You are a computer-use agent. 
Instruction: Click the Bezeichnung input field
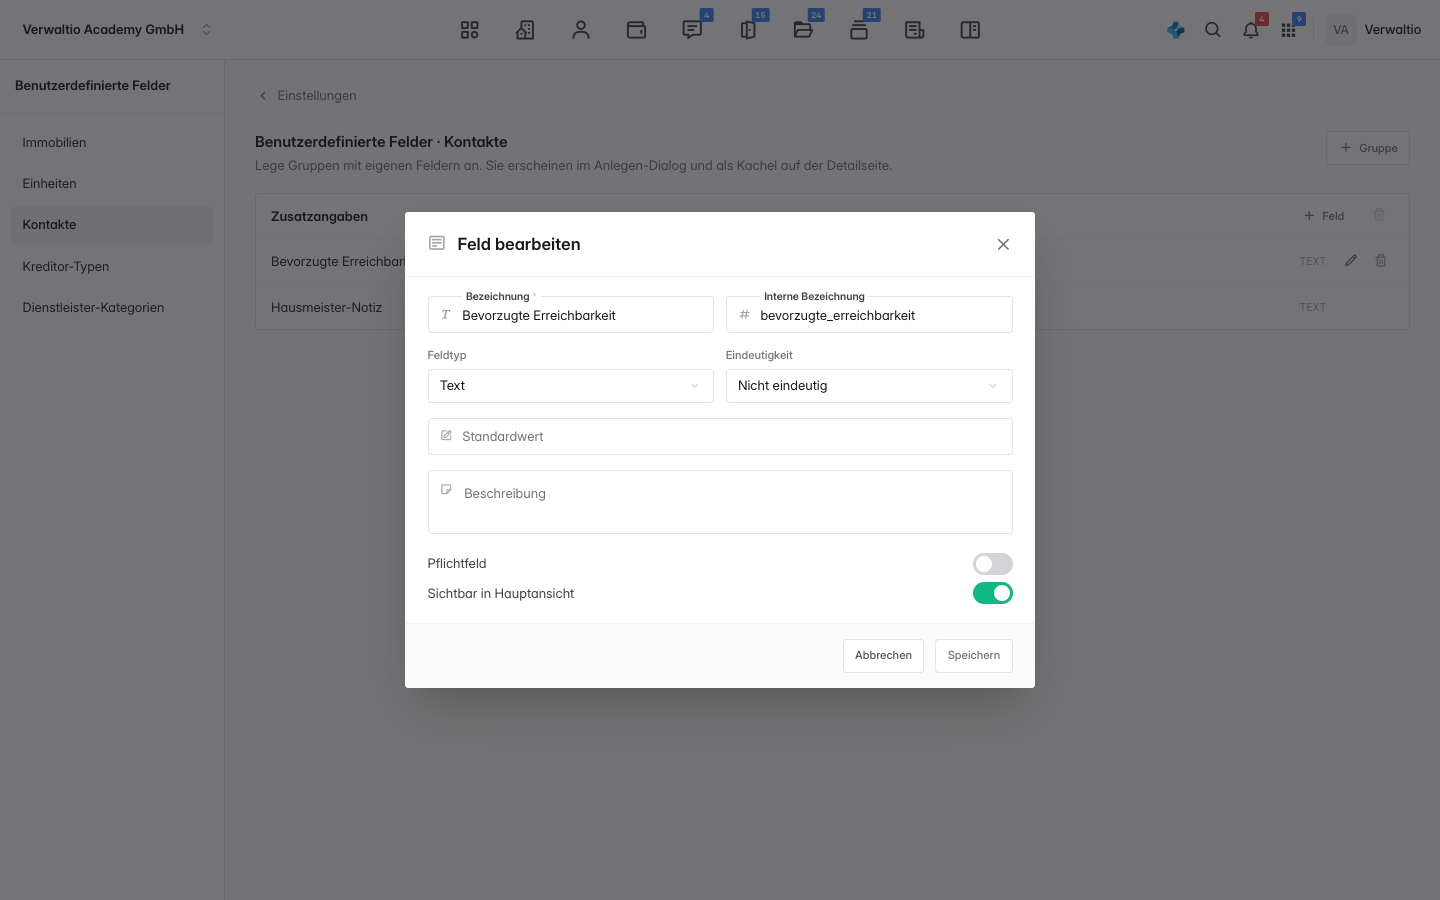(x=570, y=315)
